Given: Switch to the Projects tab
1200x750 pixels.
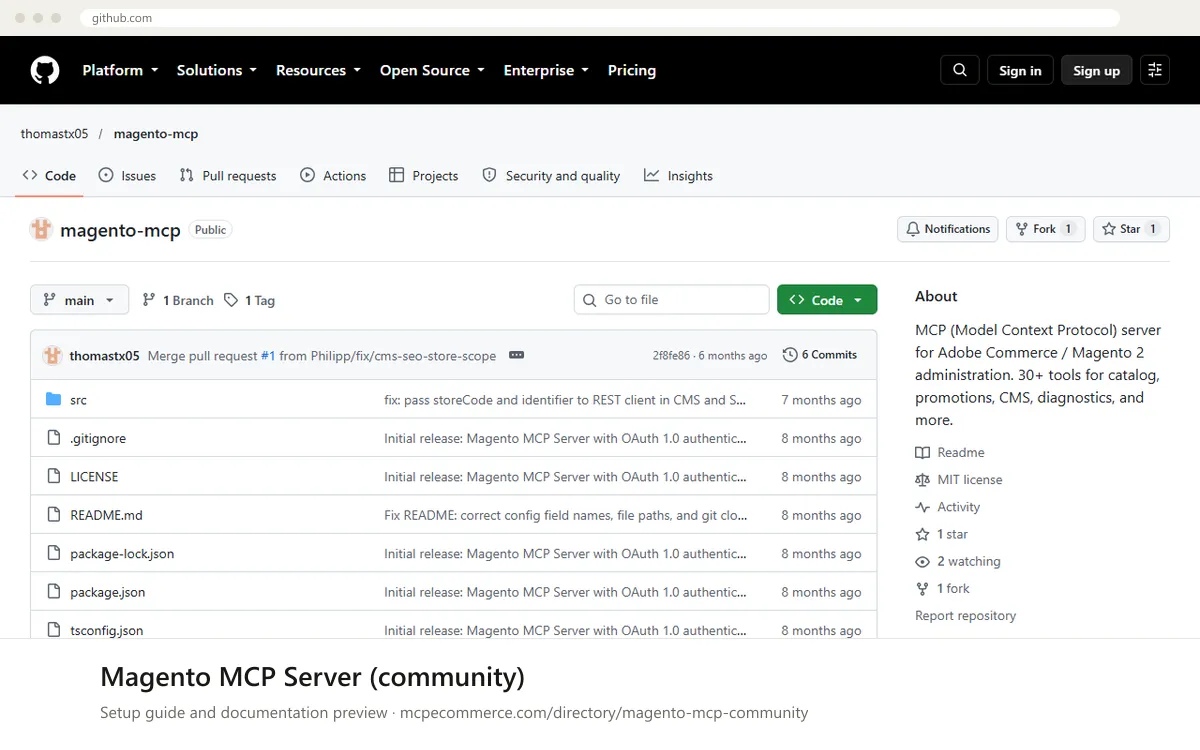Looking at the screenshot, I should (424, 176).
